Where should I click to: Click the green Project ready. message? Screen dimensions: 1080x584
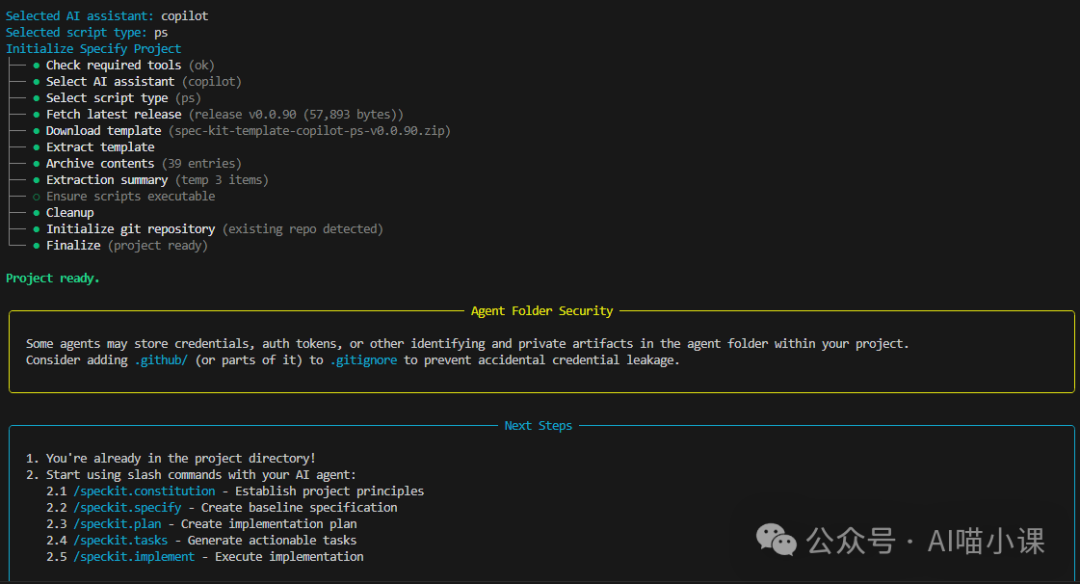click(x=53, y=278)
